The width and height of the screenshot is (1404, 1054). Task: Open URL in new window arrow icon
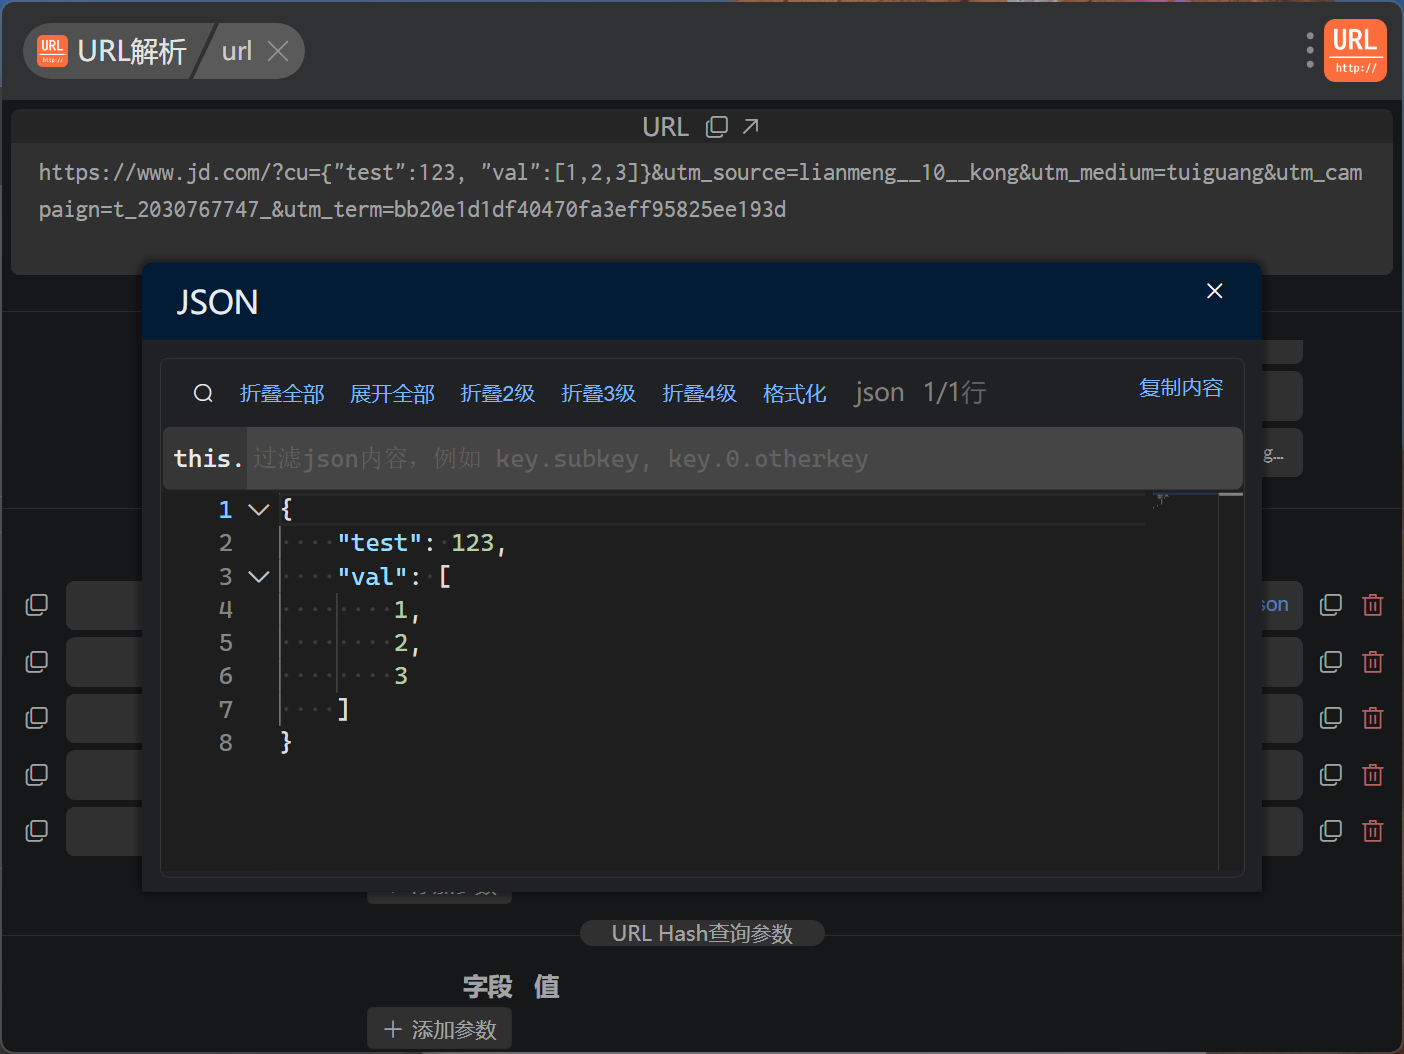751,126
